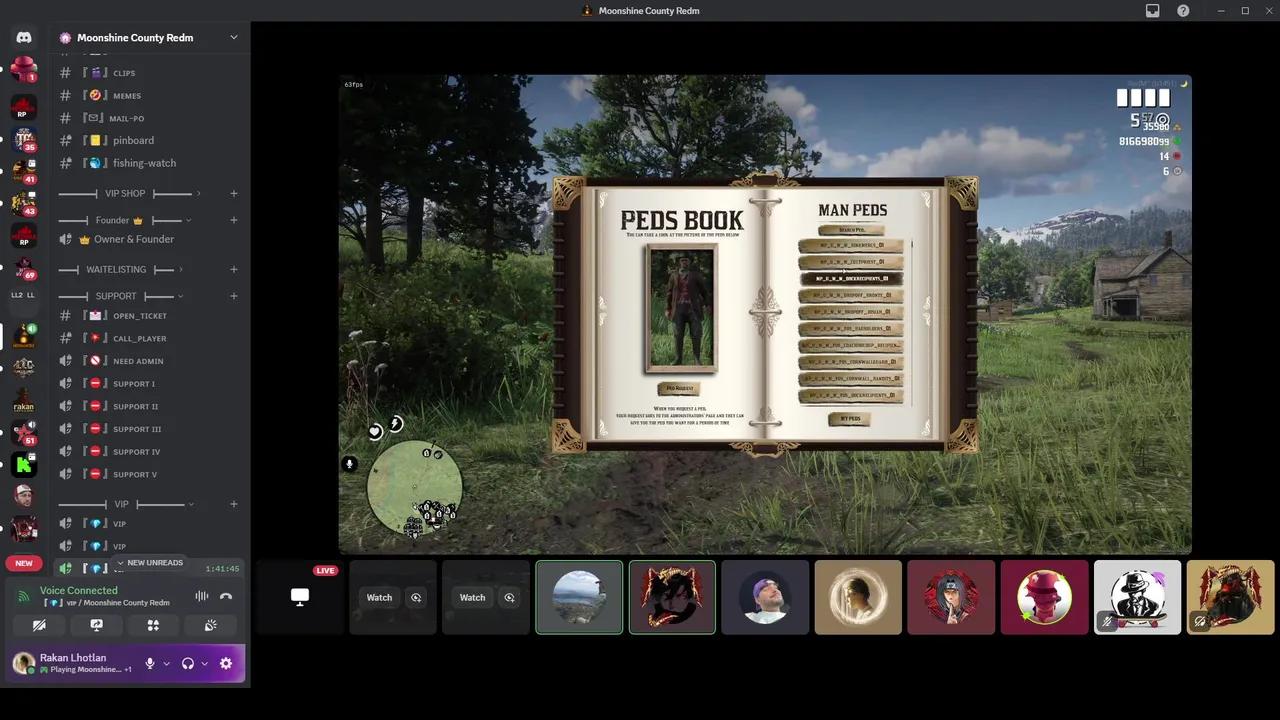Open headphone output options arrow
The height and width of the screenshot is (720, 1280).
[x=204, y=663]
